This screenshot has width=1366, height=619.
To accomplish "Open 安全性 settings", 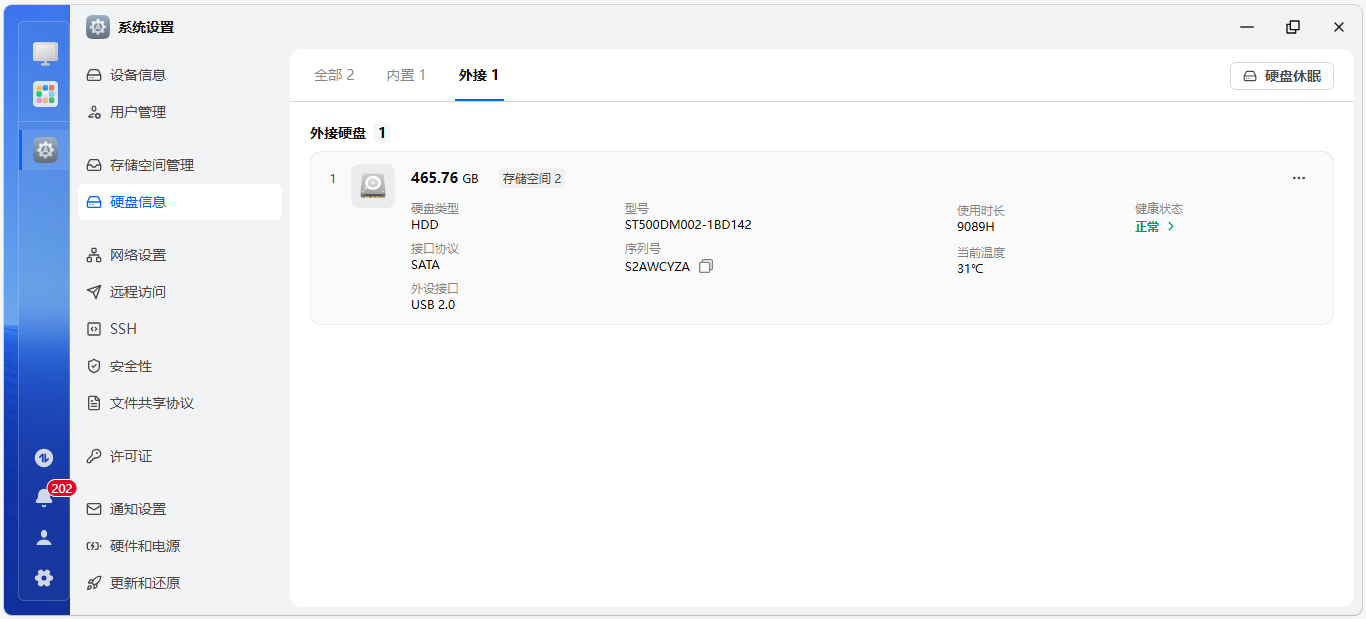I will click(x=180, y=366).
